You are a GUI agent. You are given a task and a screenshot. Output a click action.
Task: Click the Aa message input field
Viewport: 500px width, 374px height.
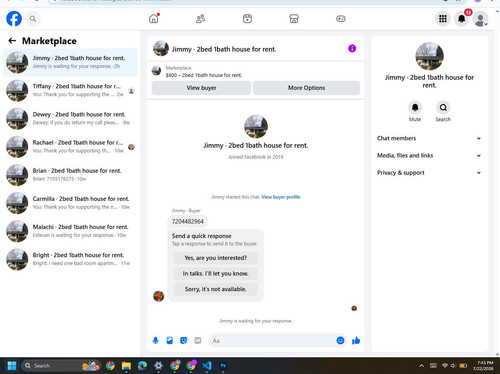(x=272, y=341)
